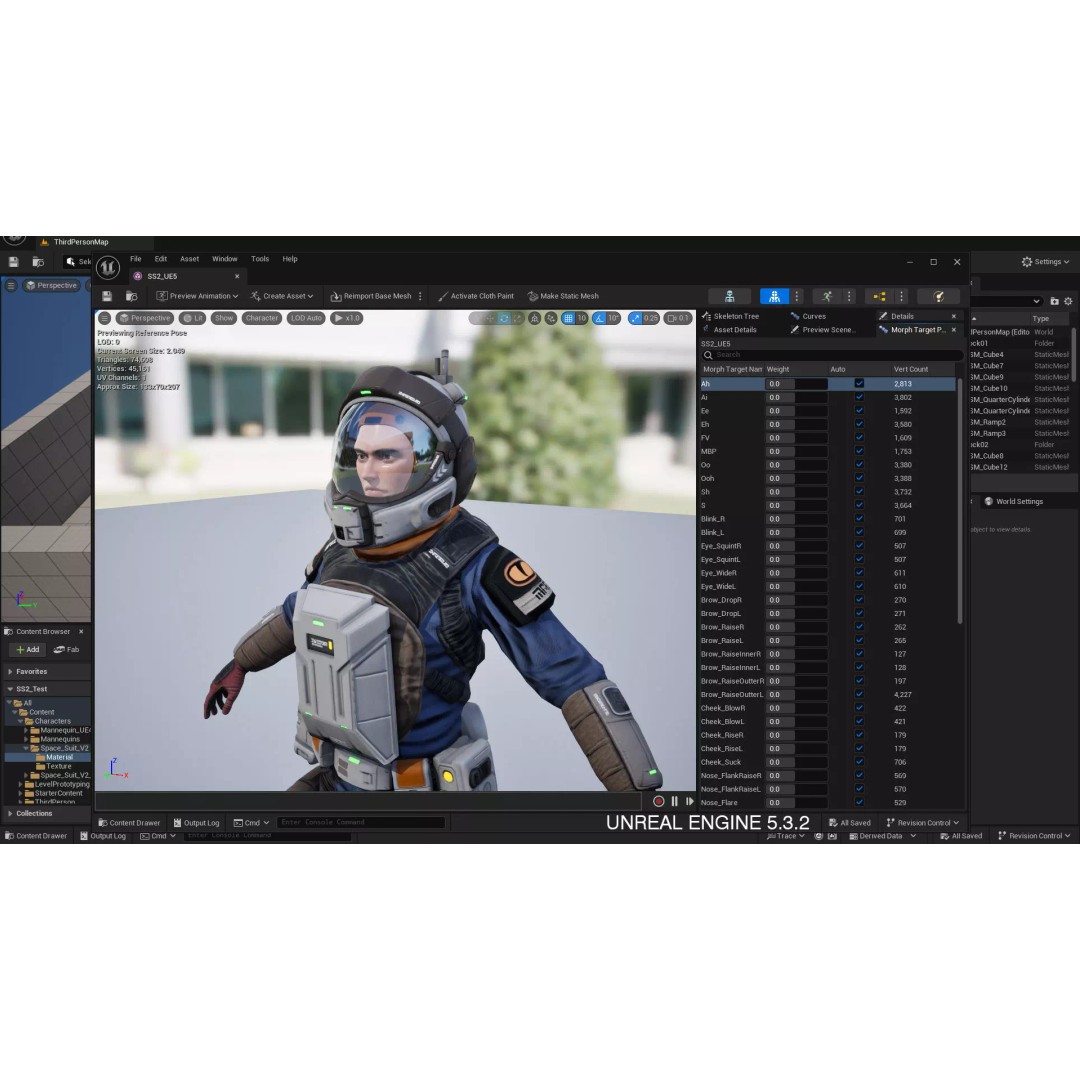The image size is (1080, 1080).
Task: Save level from main editor toolbar
Action: point(13,262)
